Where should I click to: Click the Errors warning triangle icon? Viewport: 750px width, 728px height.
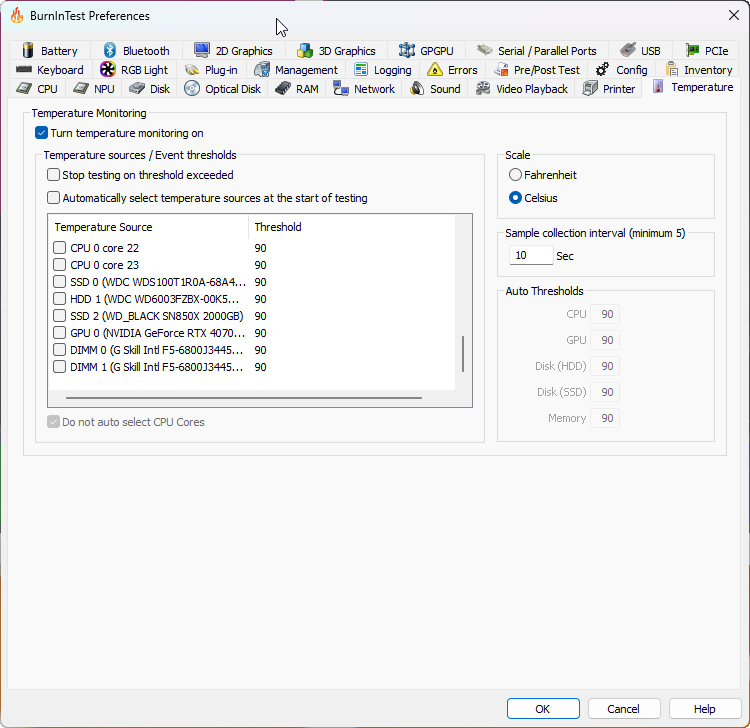point(435,69)
